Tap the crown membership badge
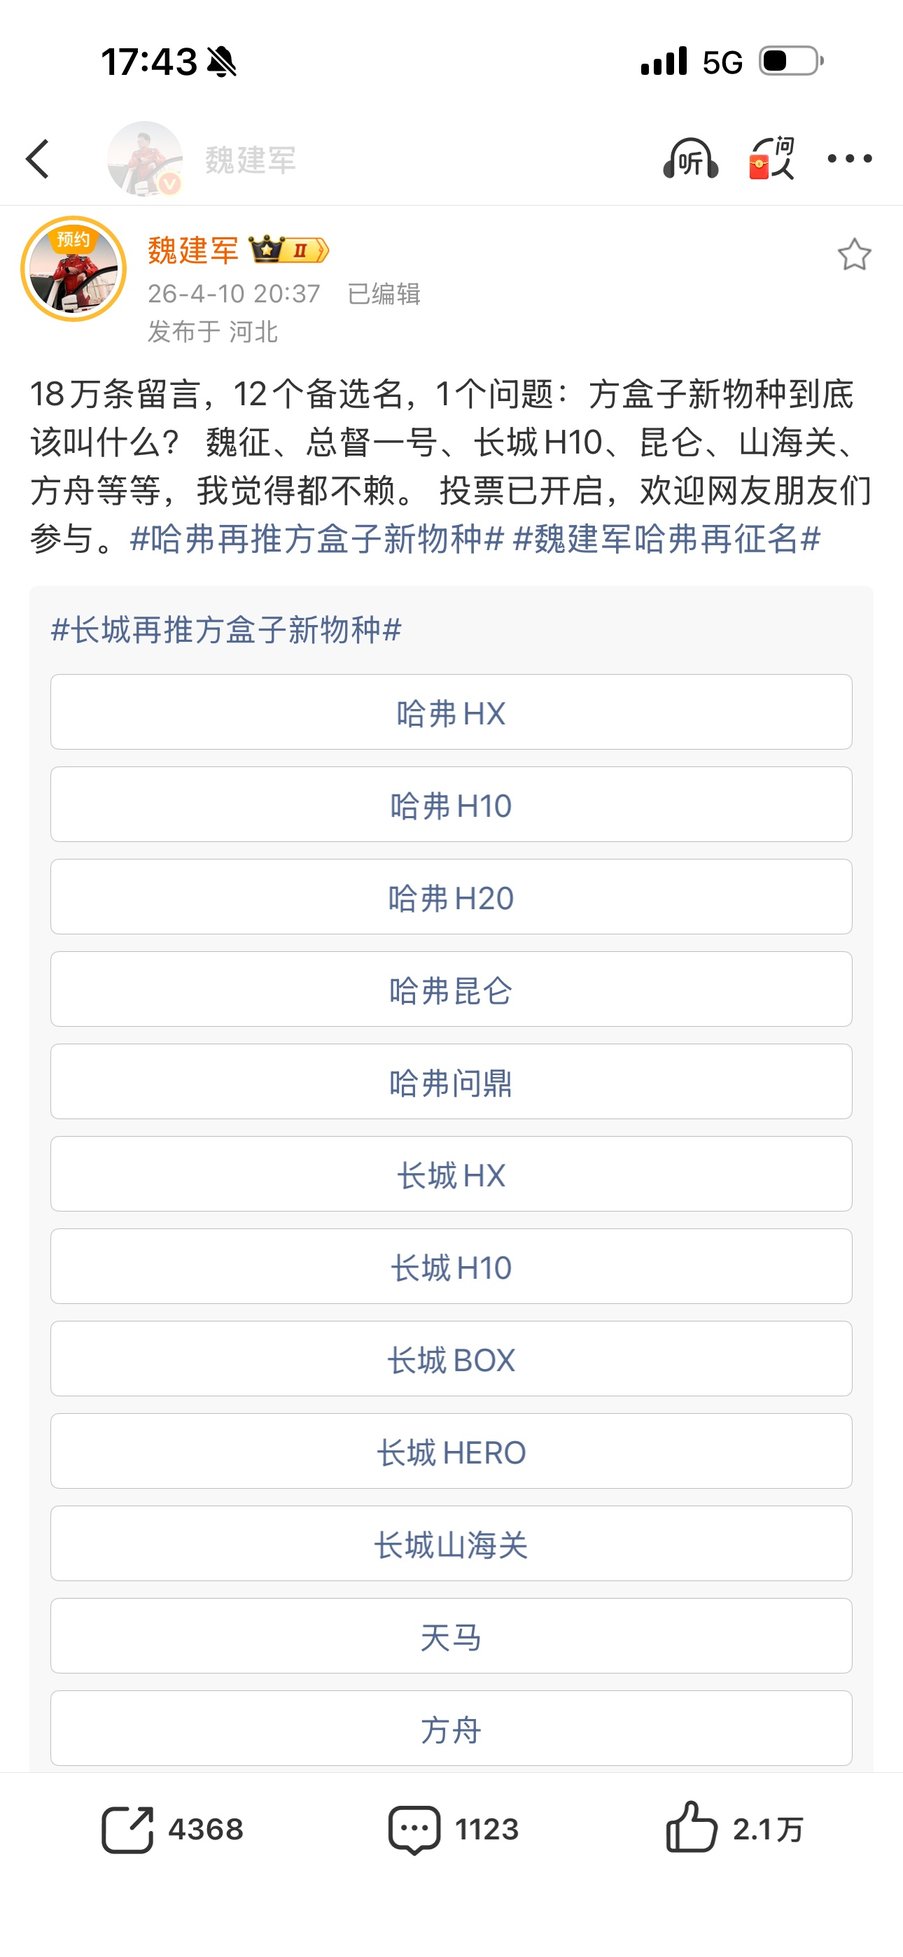The image size is (903, 1957). (x=288, y=250)
